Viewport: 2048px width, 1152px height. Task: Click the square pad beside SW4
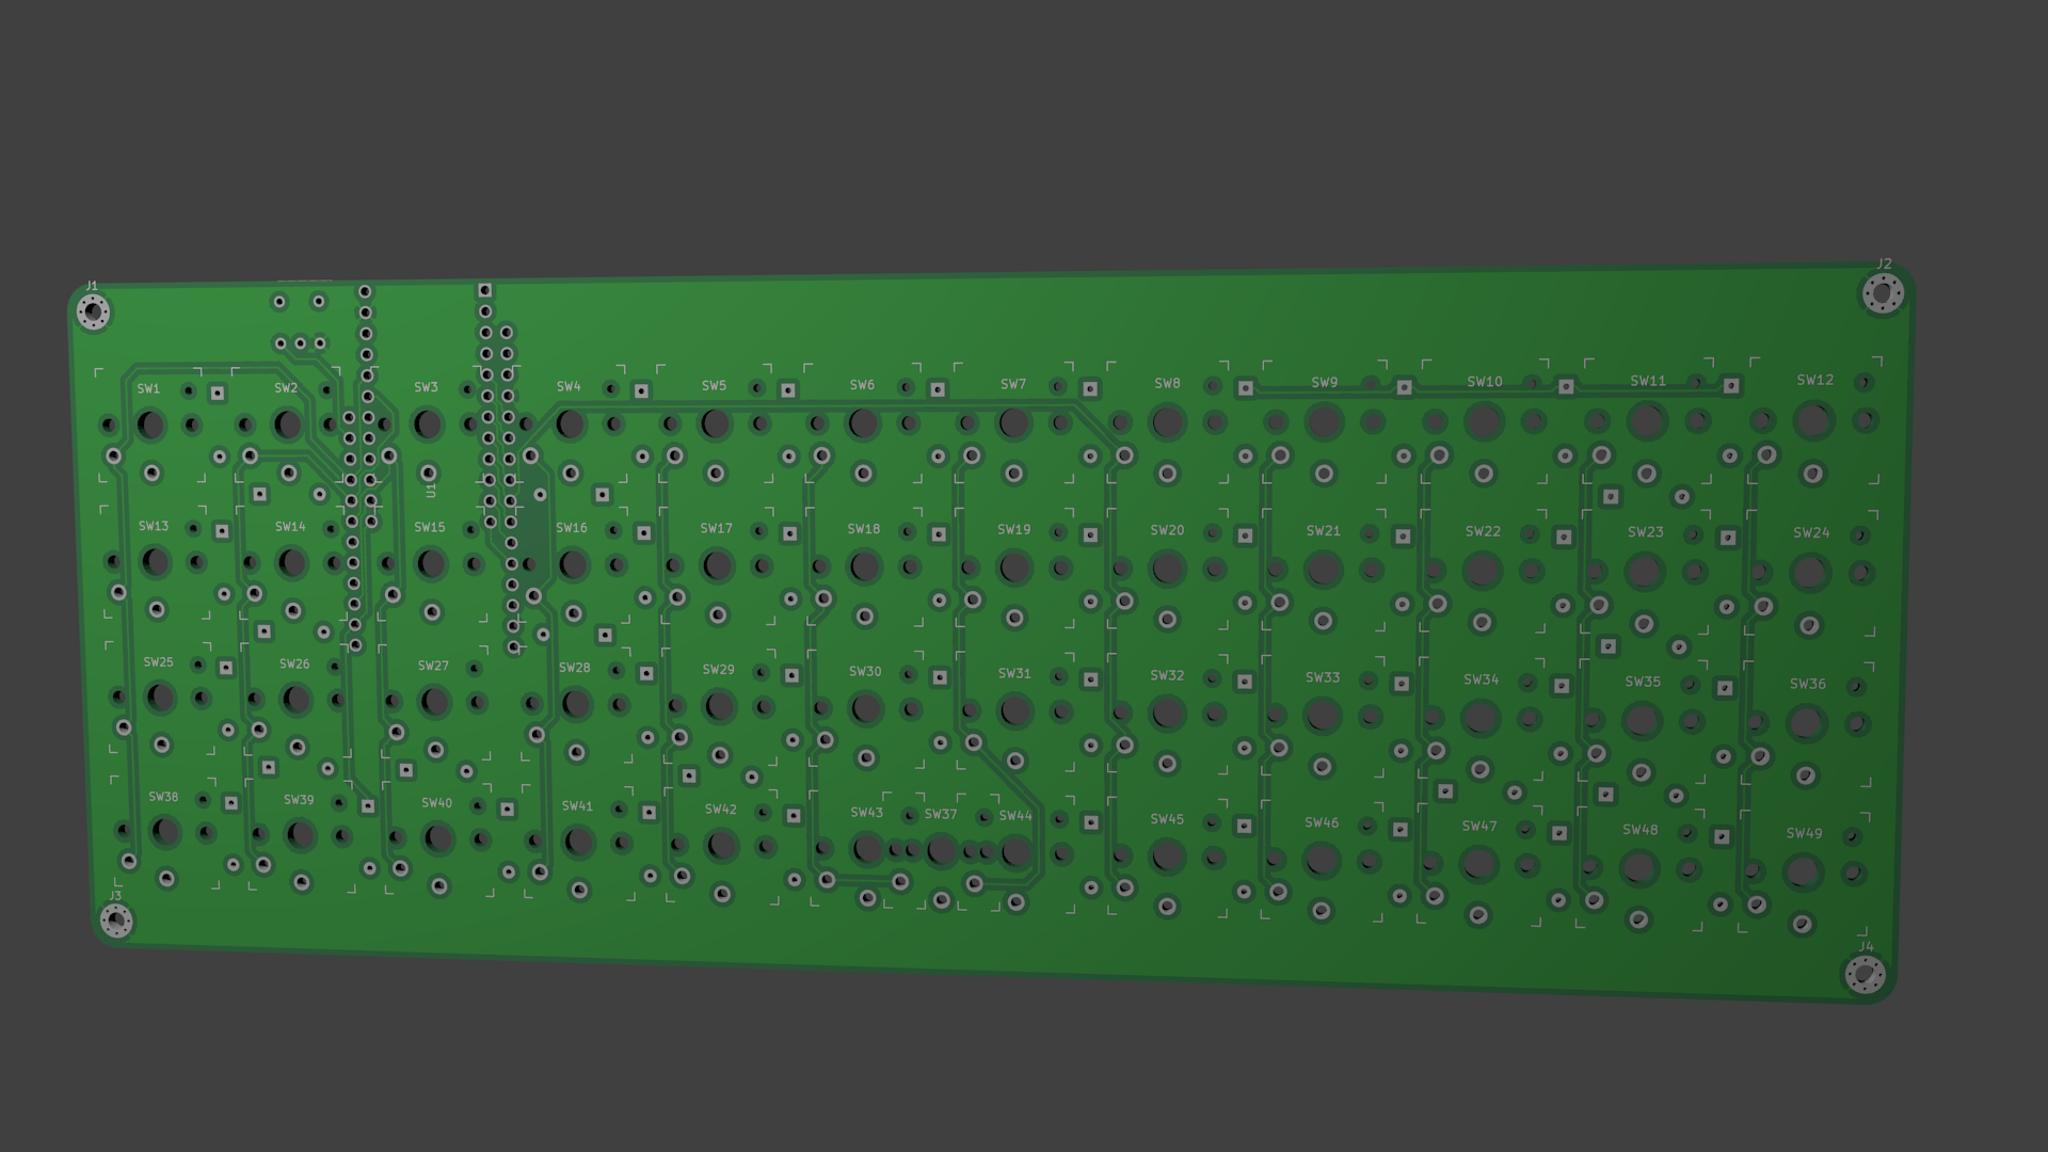pos(641,391)
